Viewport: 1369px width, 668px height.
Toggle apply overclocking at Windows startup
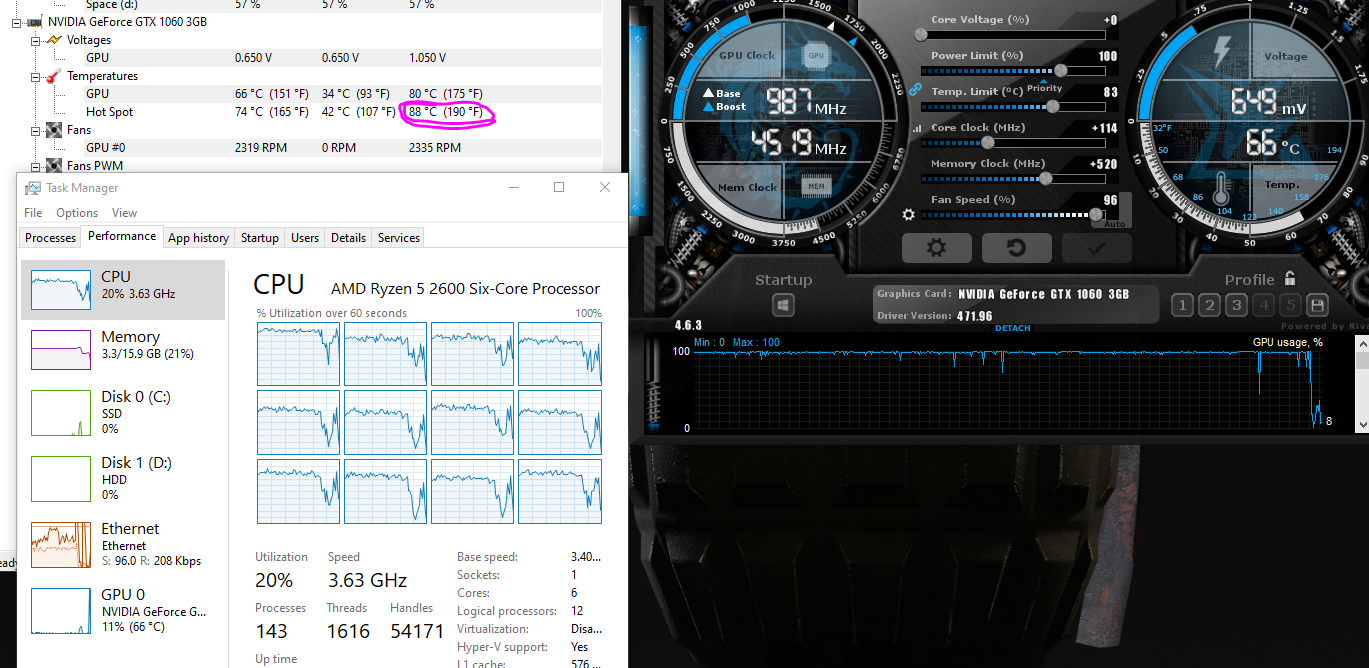pos(783,305)
